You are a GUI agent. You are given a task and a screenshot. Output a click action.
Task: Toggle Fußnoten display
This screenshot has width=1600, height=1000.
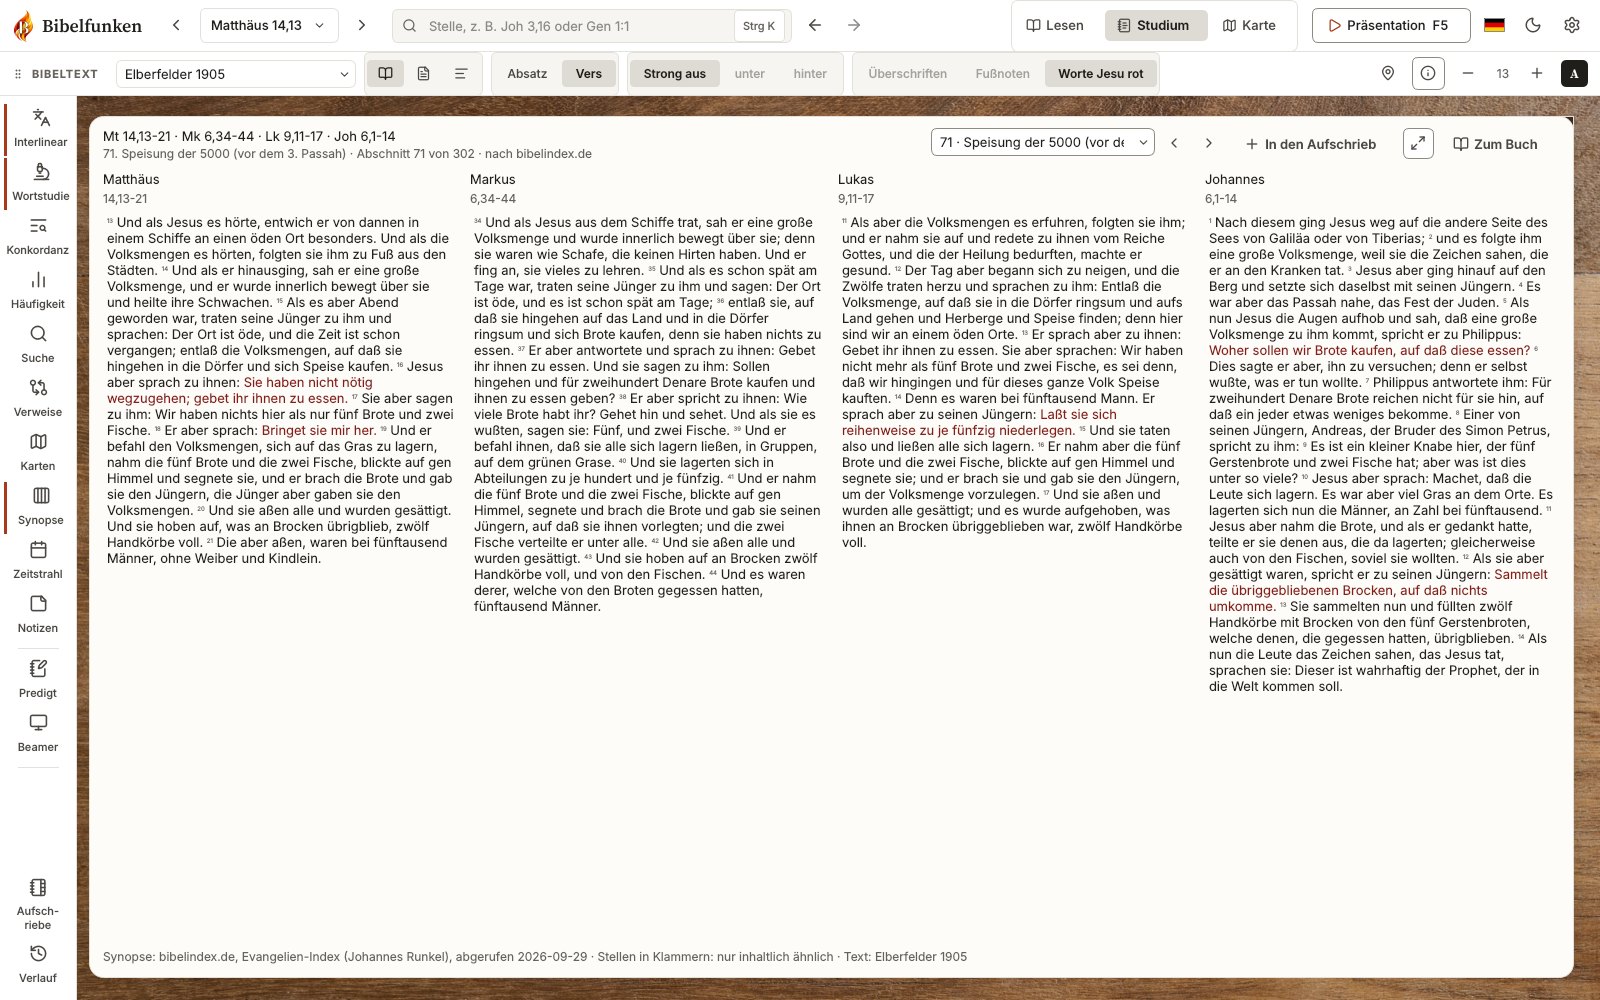[1003, 73]
